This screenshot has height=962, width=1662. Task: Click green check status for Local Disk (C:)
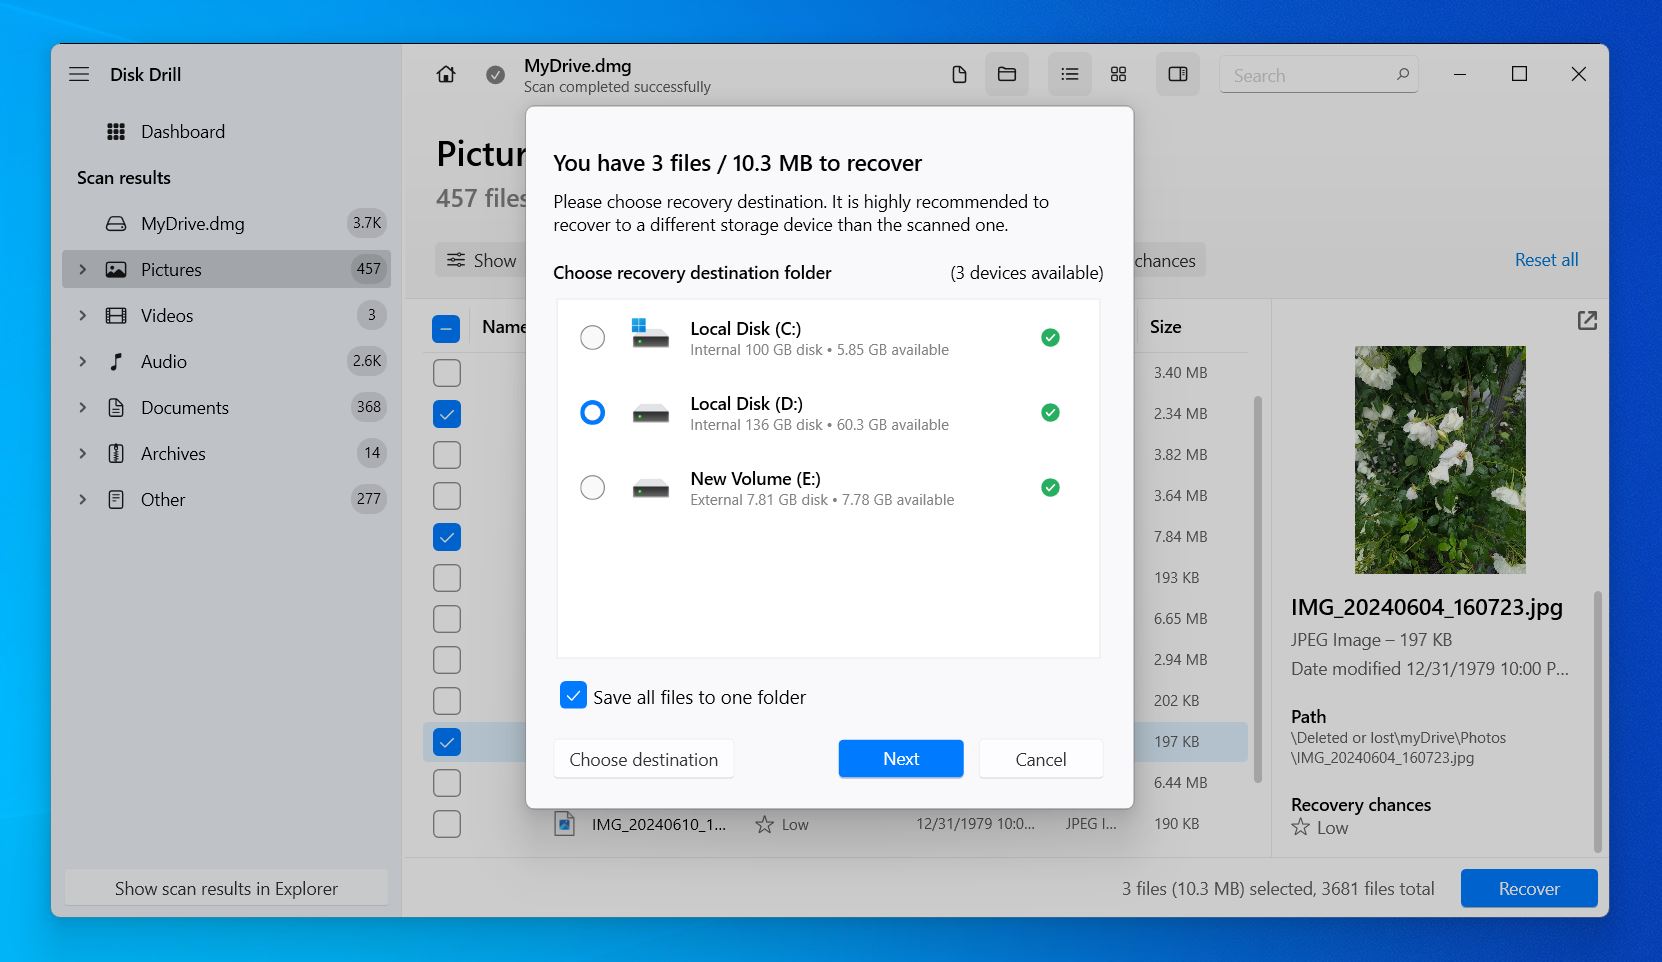(1050, 338)
